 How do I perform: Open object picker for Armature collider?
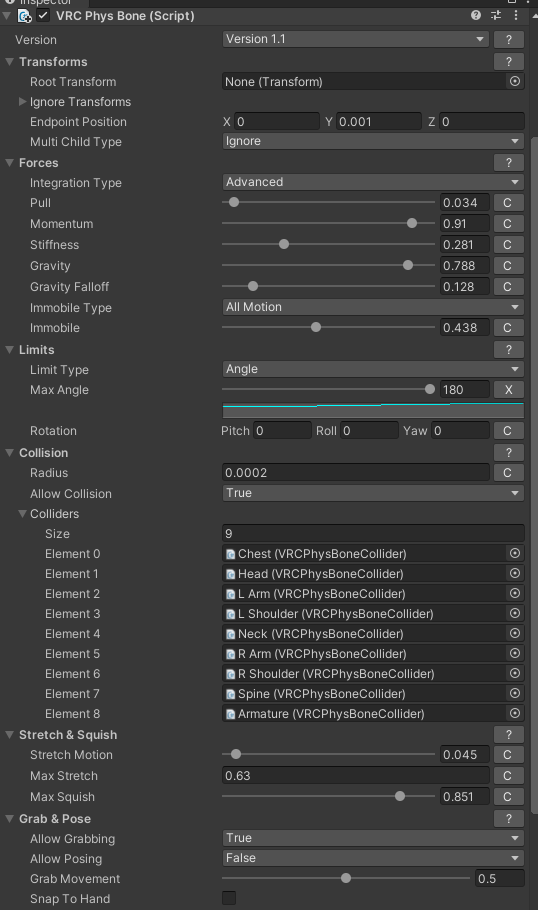tap(515, 713)
